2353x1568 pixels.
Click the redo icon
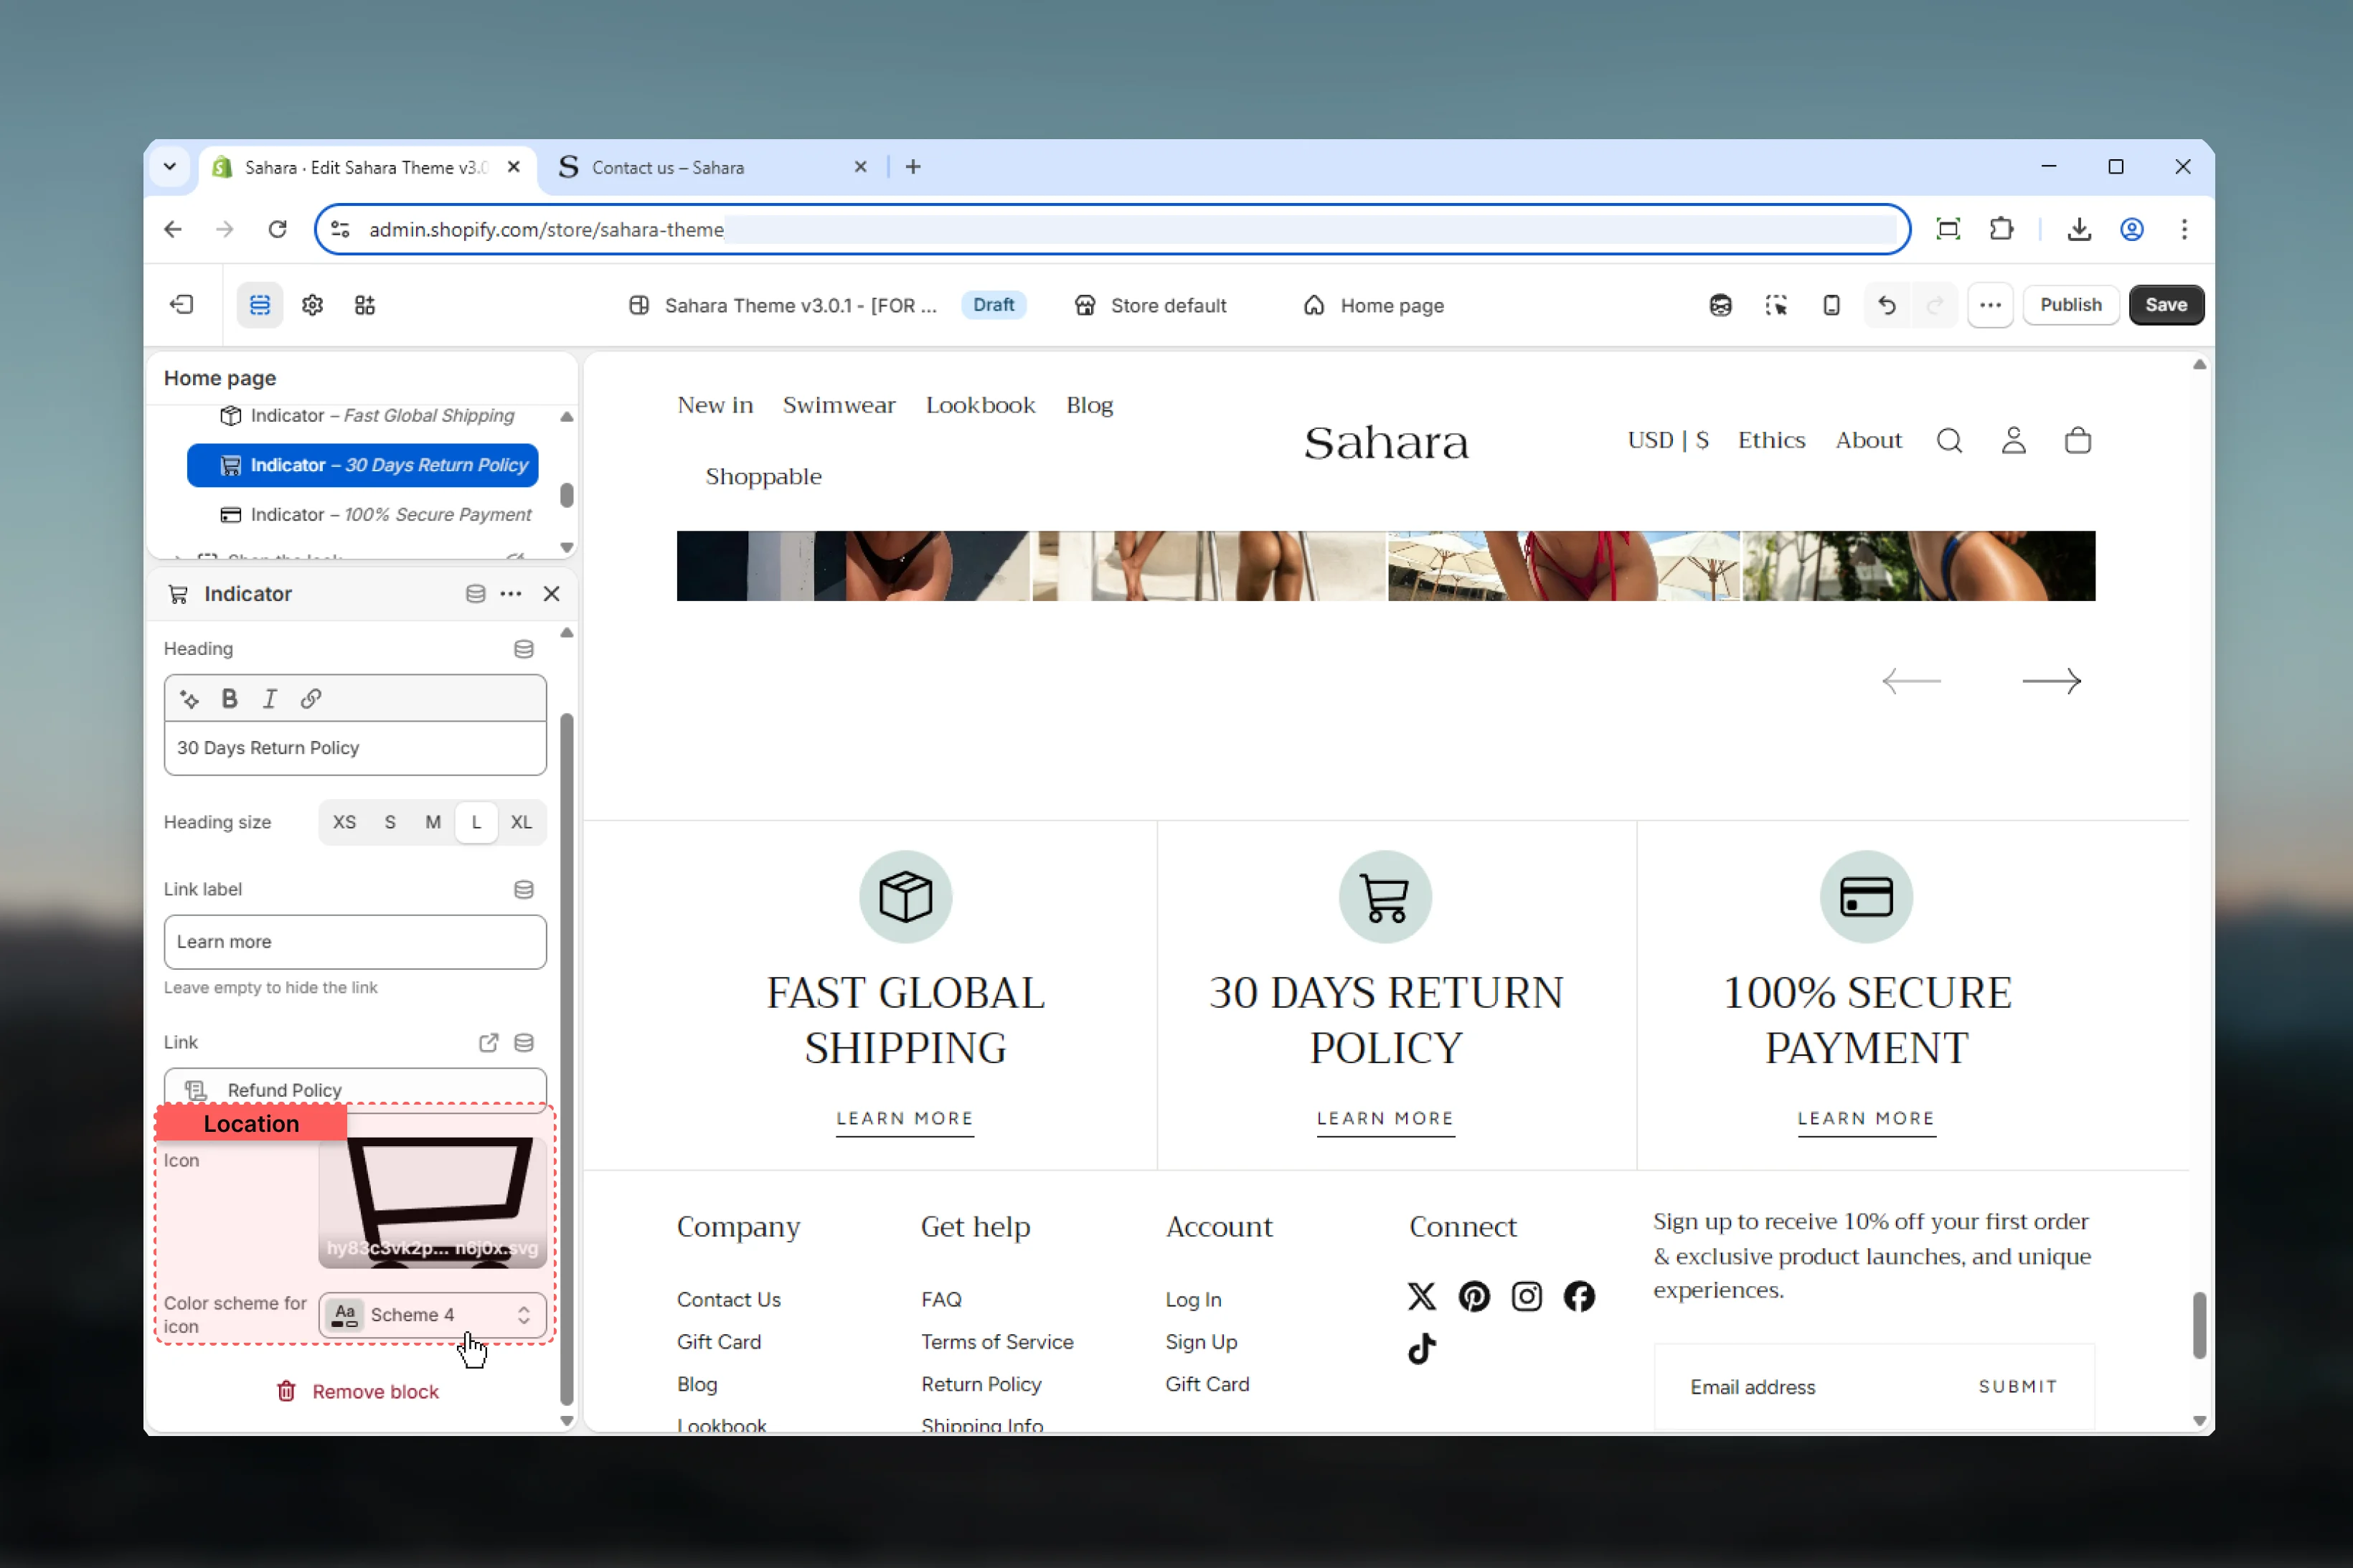pyautogui.click(x=1935, y=305)
